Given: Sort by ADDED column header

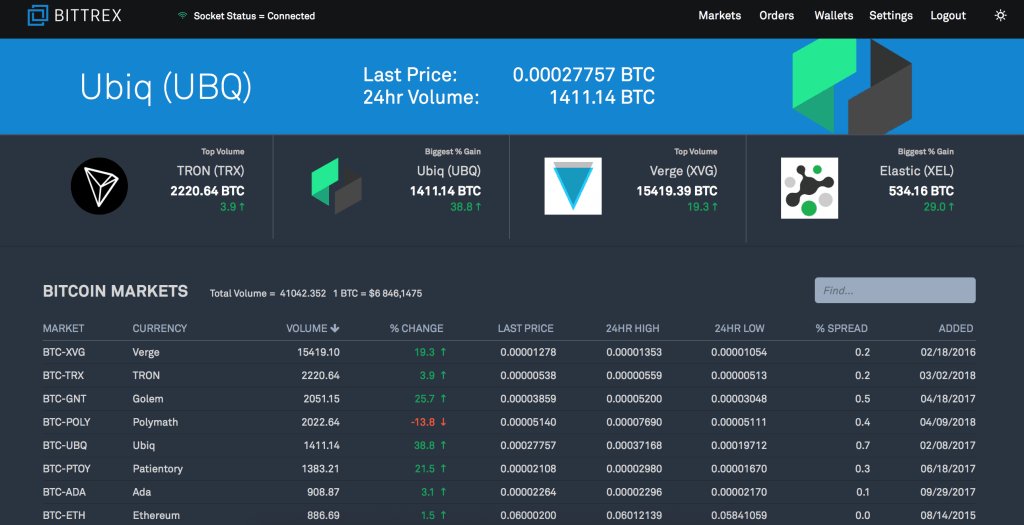Looking at the screenshot, I should (x=956, y=328).
